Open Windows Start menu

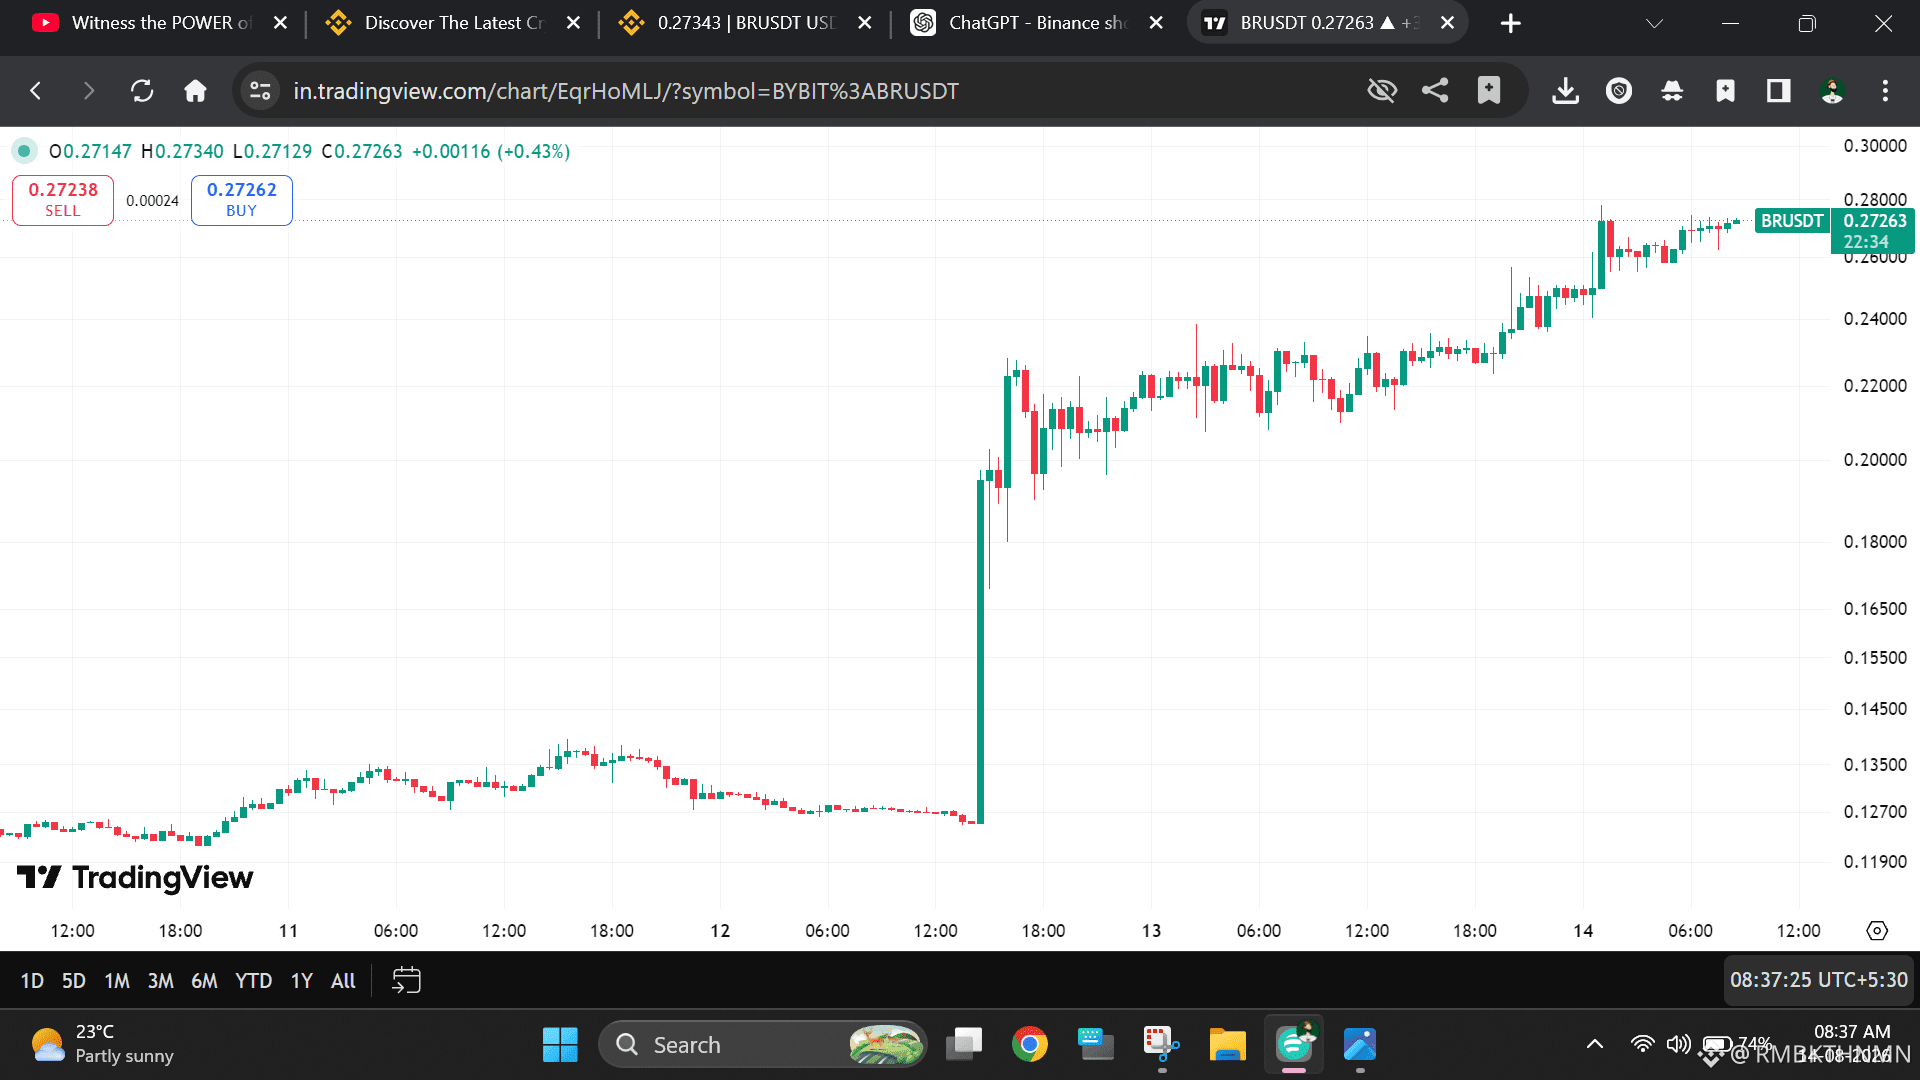pyautogui.click(x=560, y=1045)
